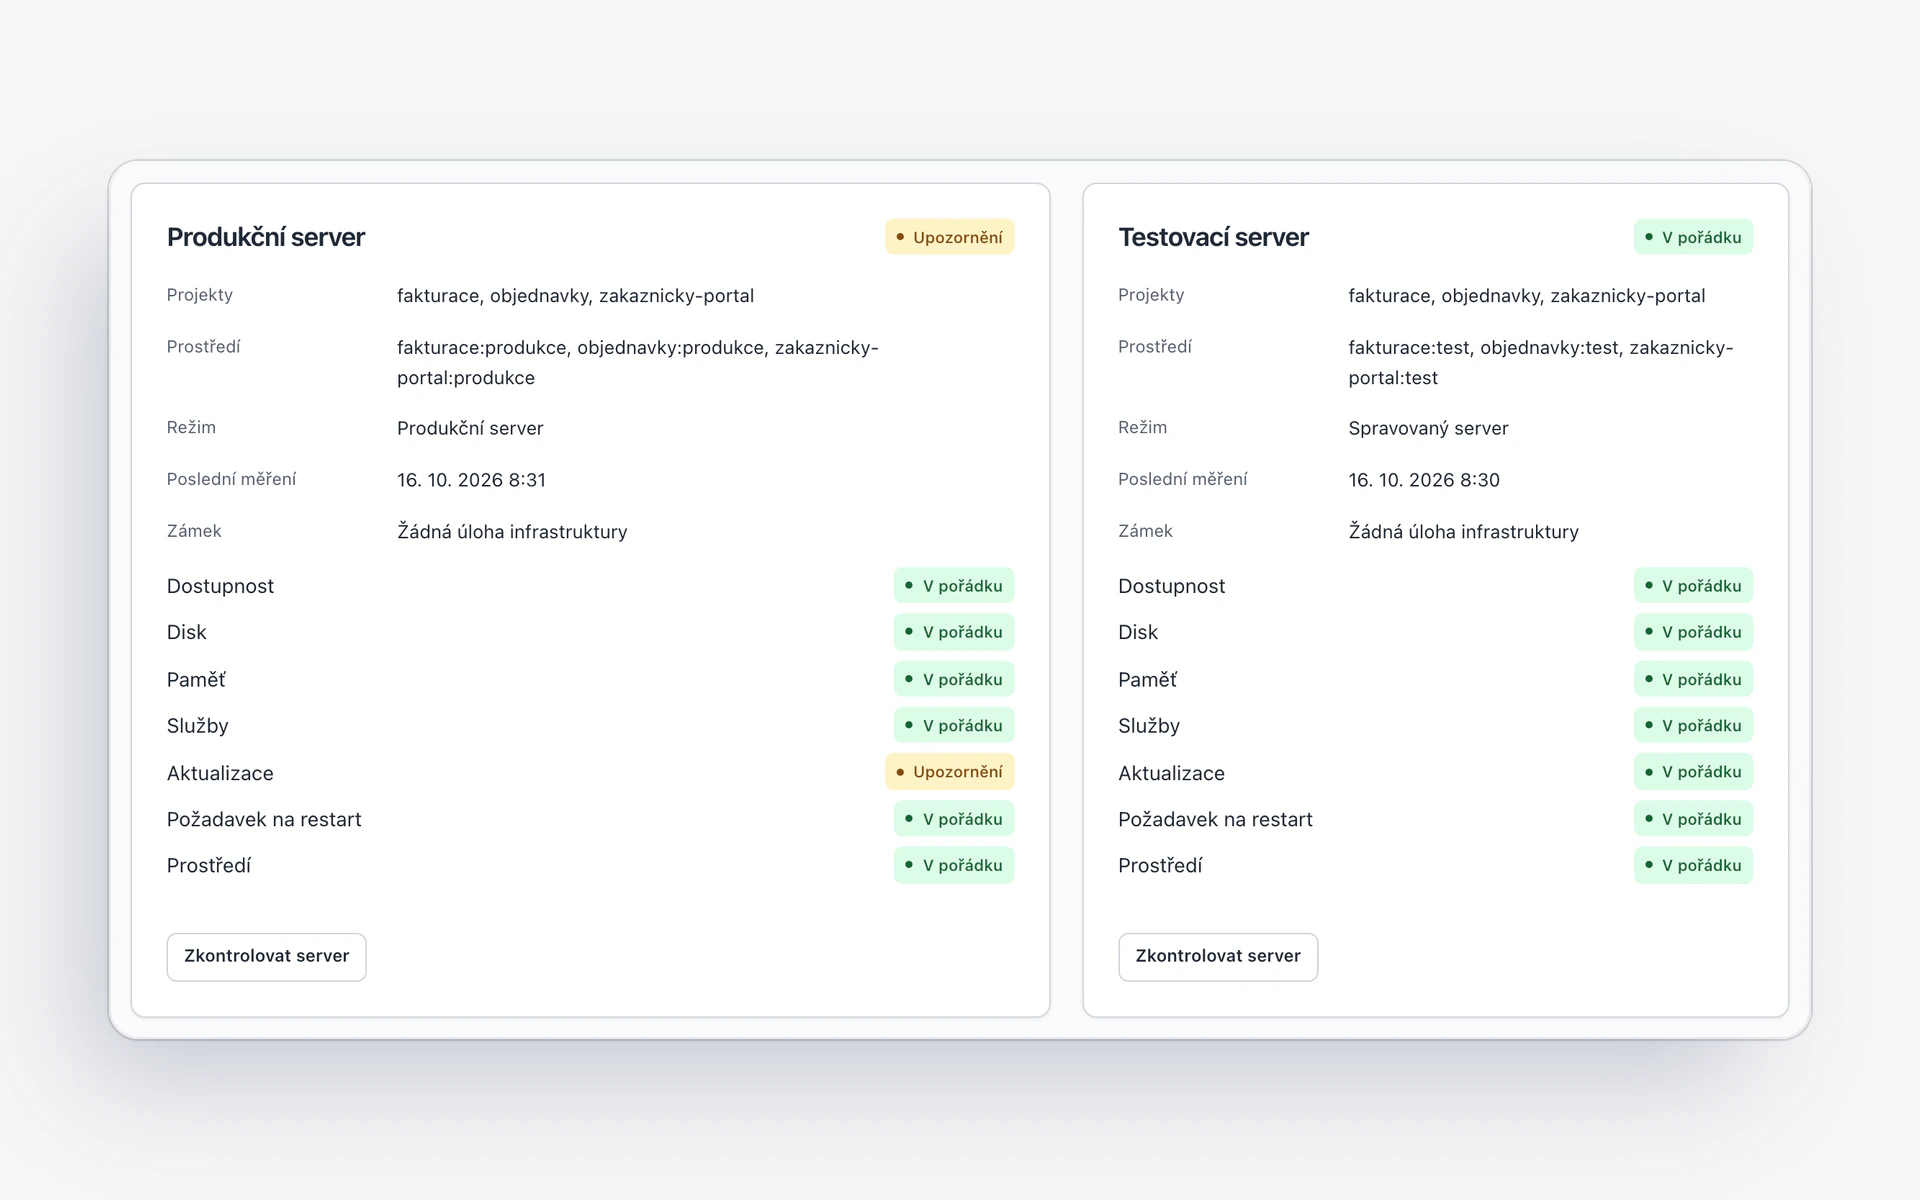Click Požadavek na restart badge on Produkční server

(954, 819)
